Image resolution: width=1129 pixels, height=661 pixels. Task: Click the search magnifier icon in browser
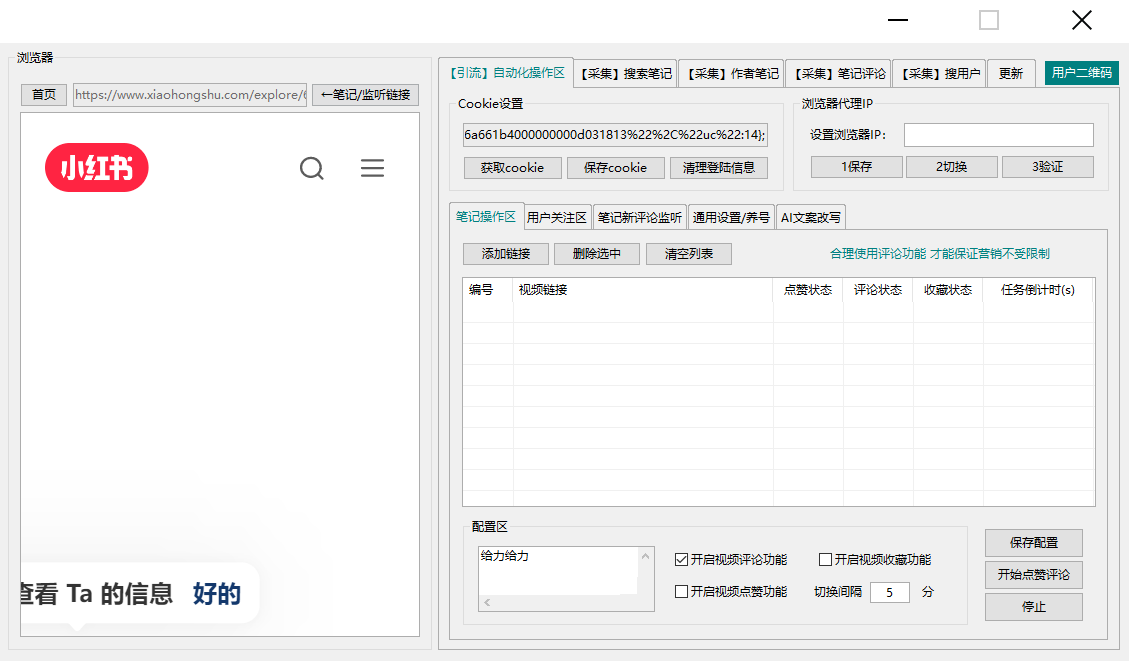tap(312, 168)
